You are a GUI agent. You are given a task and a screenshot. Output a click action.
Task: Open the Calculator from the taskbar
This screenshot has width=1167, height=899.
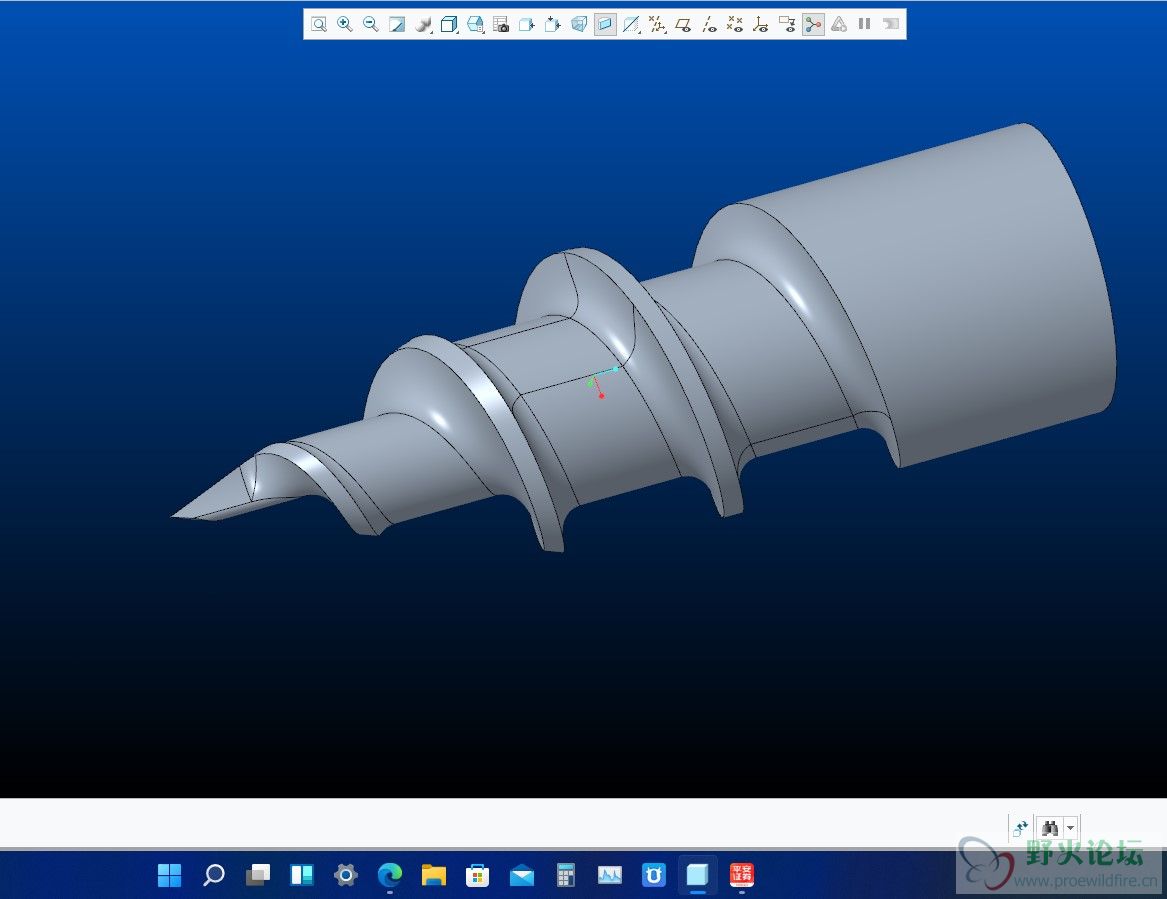click(566, 874)
